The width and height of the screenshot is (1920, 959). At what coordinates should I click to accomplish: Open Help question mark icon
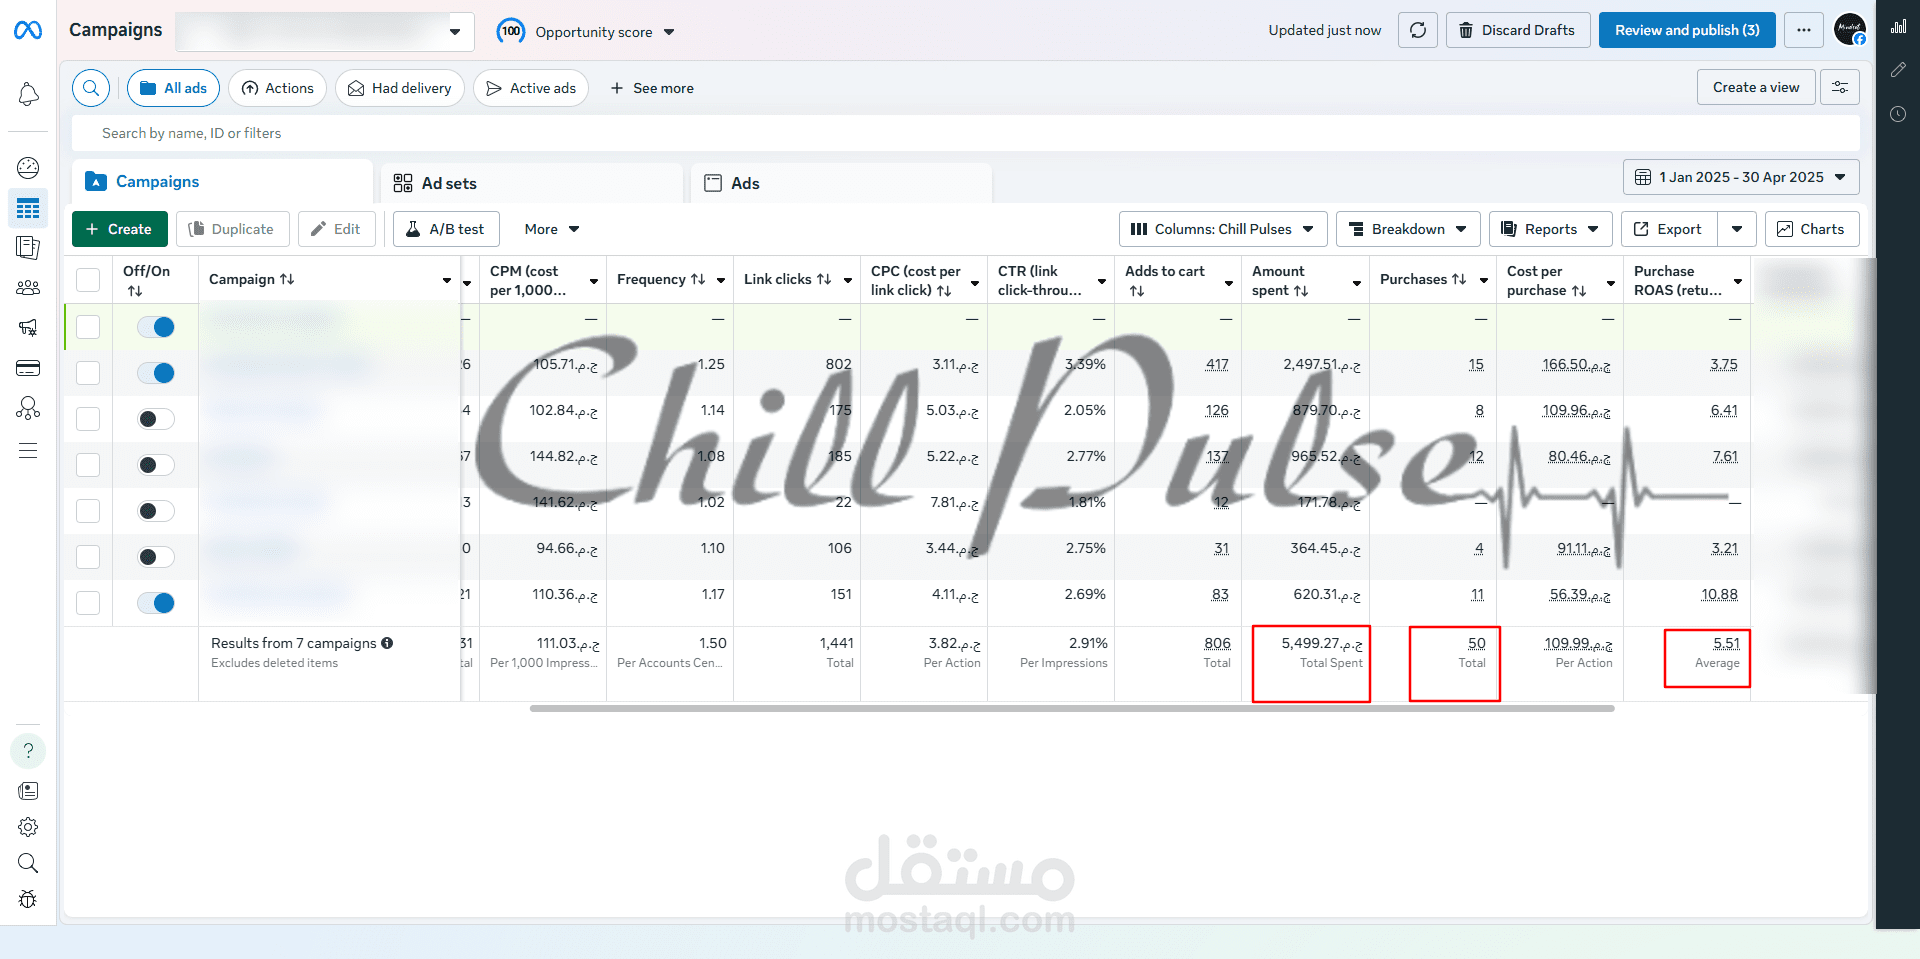pos(28,751)
